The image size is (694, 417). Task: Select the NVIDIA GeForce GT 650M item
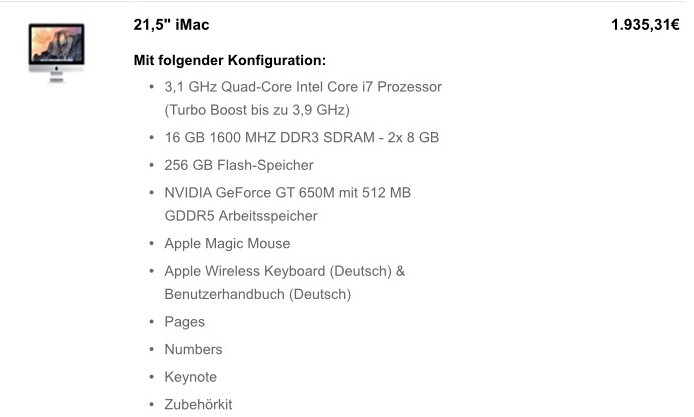pyautogui.click(x=288, y=192)
